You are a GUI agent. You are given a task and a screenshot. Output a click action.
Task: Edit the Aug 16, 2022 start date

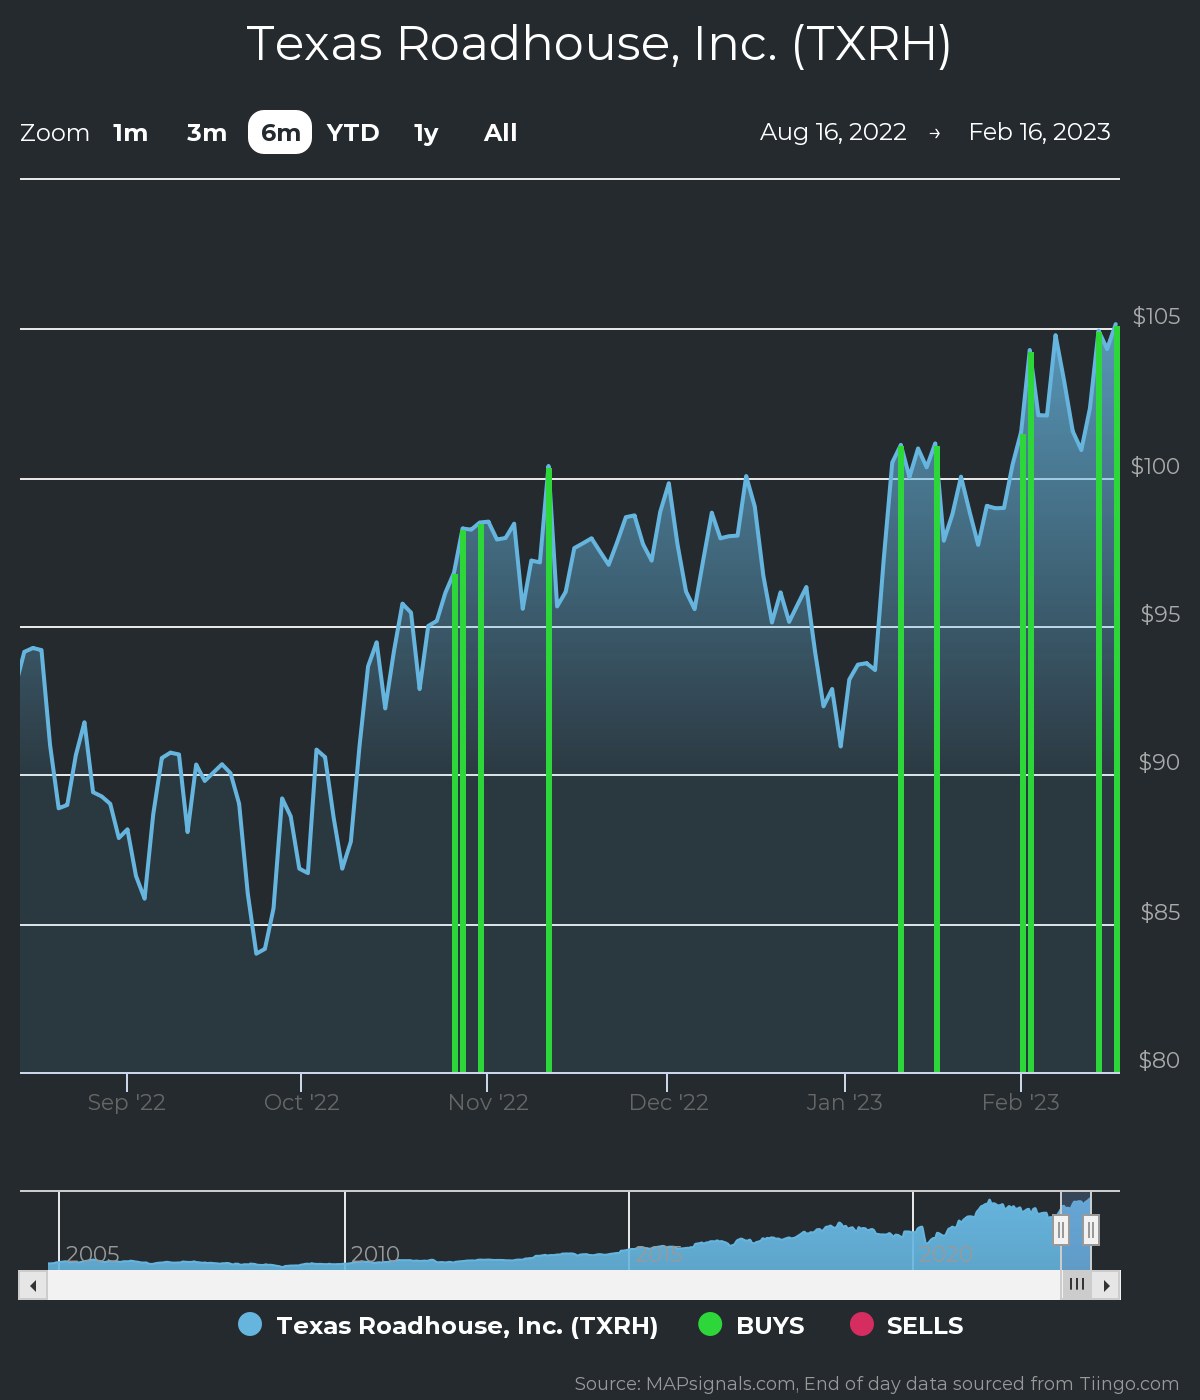(x=833, y=132)
